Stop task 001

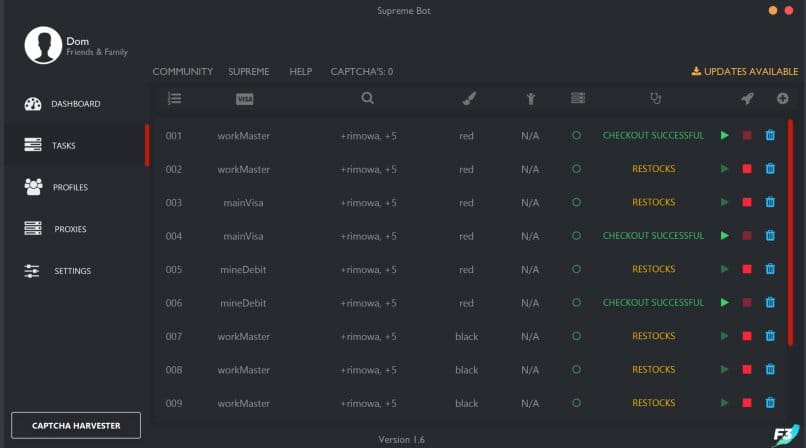(x=747, y=135)
